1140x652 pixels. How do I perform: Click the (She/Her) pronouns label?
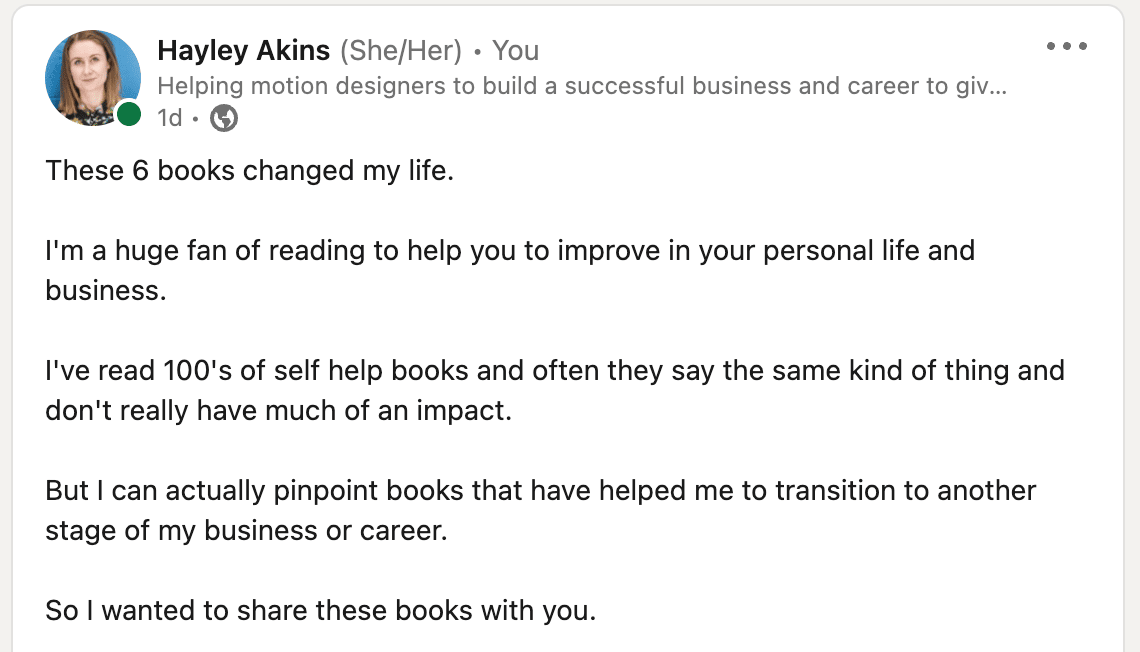[x=401, y=51]
